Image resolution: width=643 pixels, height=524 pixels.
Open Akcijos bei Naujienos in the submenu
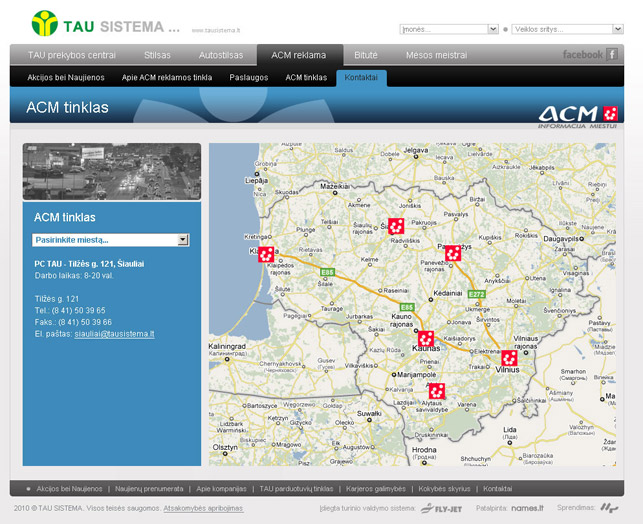pyautogui.click(x=66, y=77)
